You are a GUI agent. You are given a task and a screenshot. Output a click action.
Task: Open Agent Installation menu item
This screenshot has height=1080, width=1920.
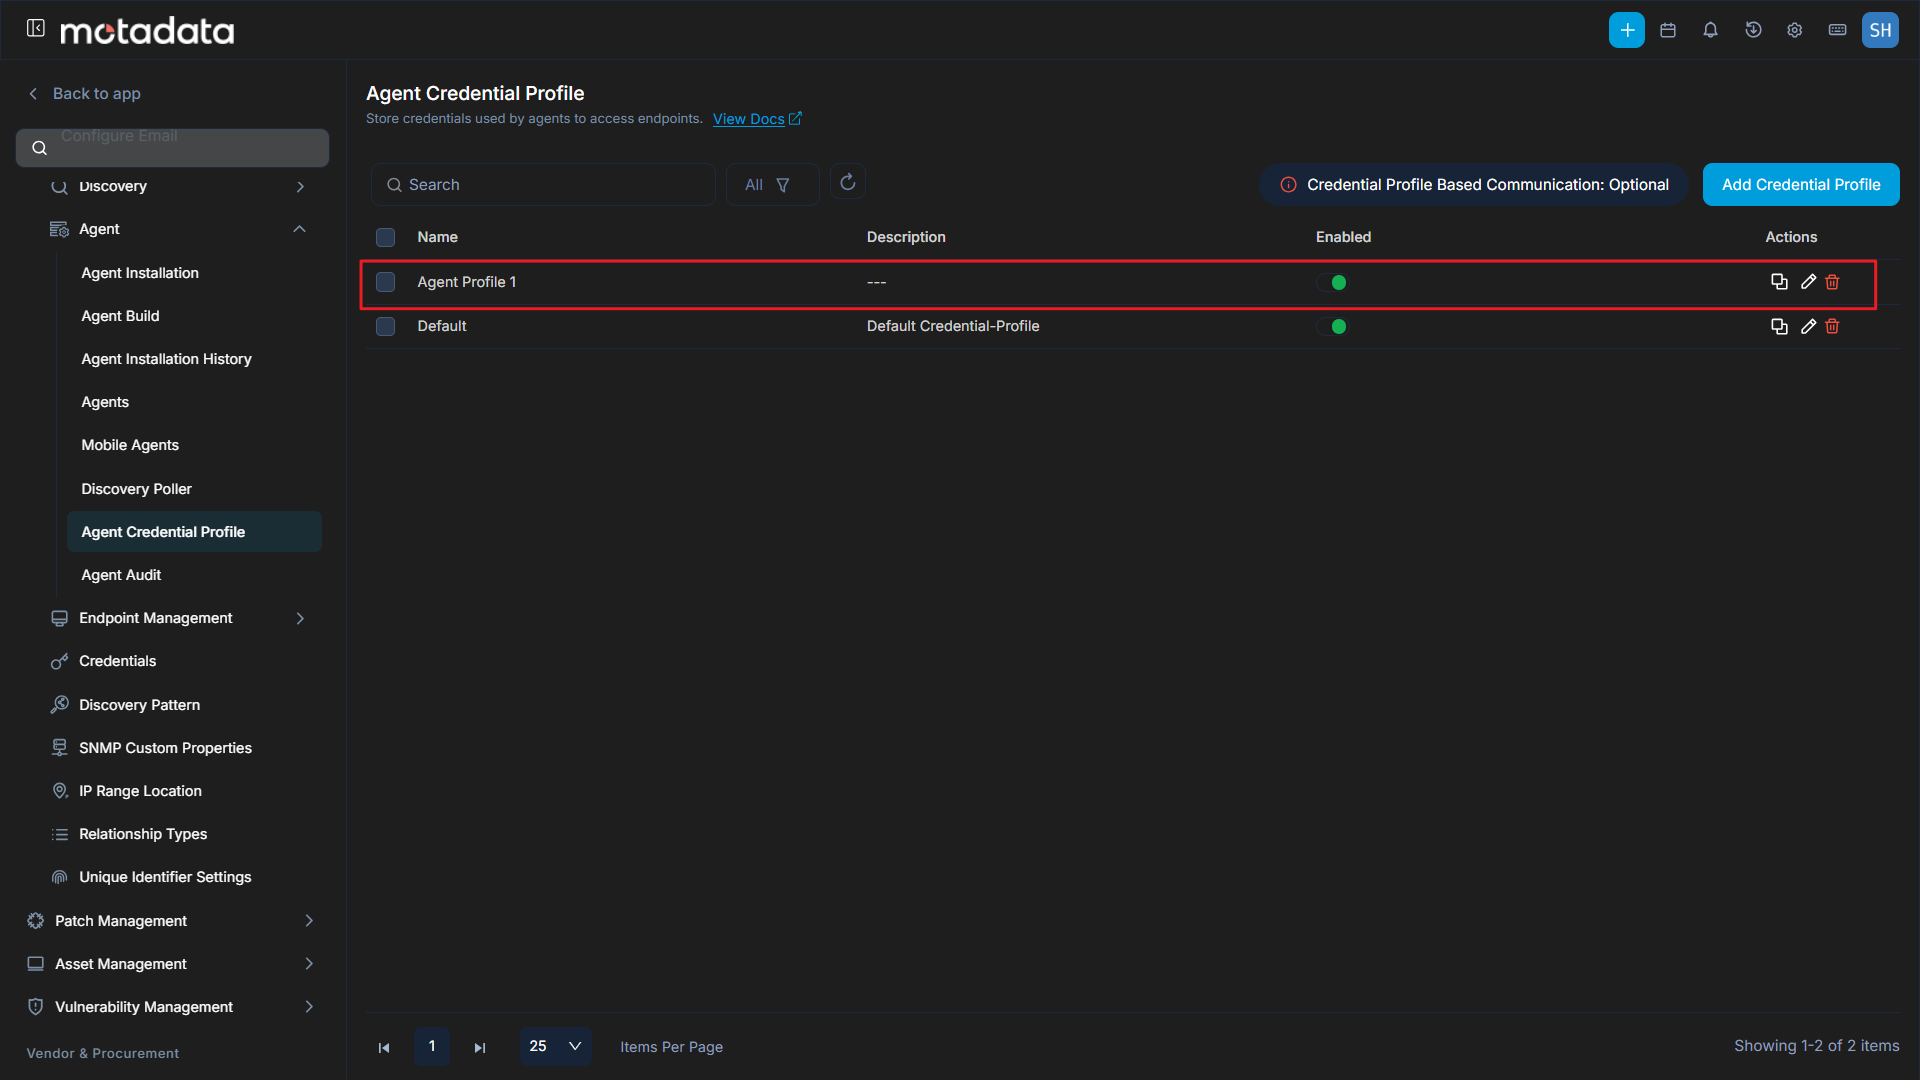[140, 273]
